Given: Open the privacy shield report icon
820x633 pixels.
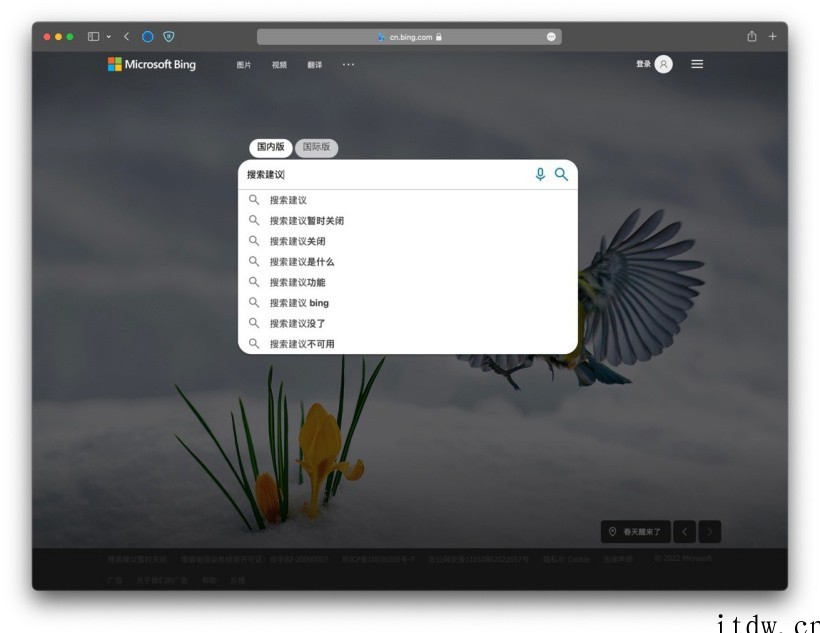Looking at the screenshot, I should tap(169, 37).
